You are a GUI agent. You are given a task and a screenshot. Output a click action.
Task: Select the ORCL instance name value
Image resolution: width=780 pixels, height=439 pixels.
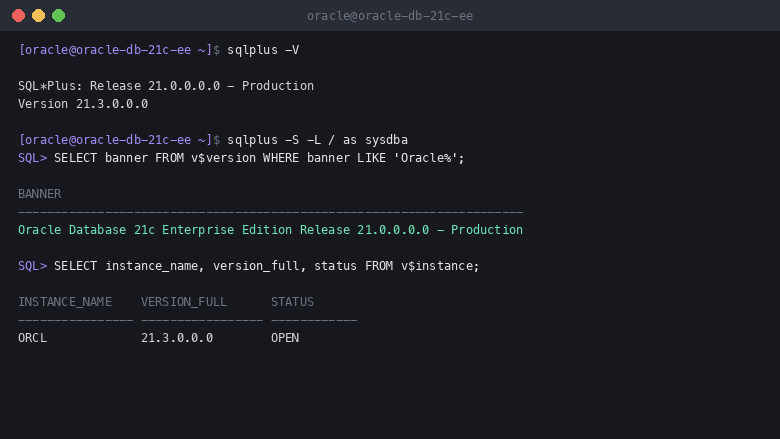[x=33, y=338]
